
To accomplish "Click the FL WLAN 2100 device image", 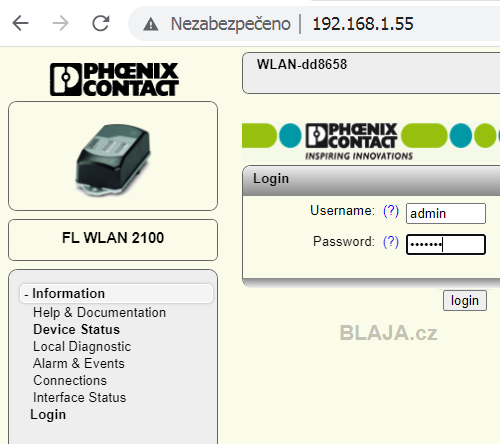I will [113, 159].
